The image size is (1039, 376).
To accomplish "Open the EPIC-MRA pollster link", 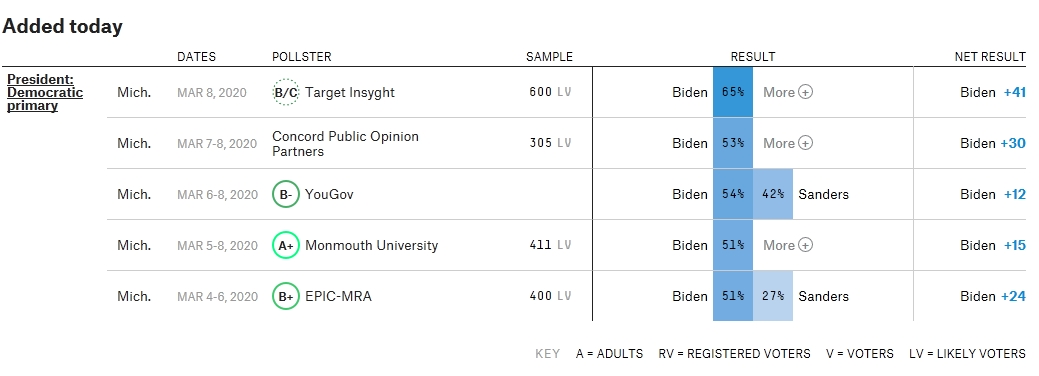I will 339,296.
